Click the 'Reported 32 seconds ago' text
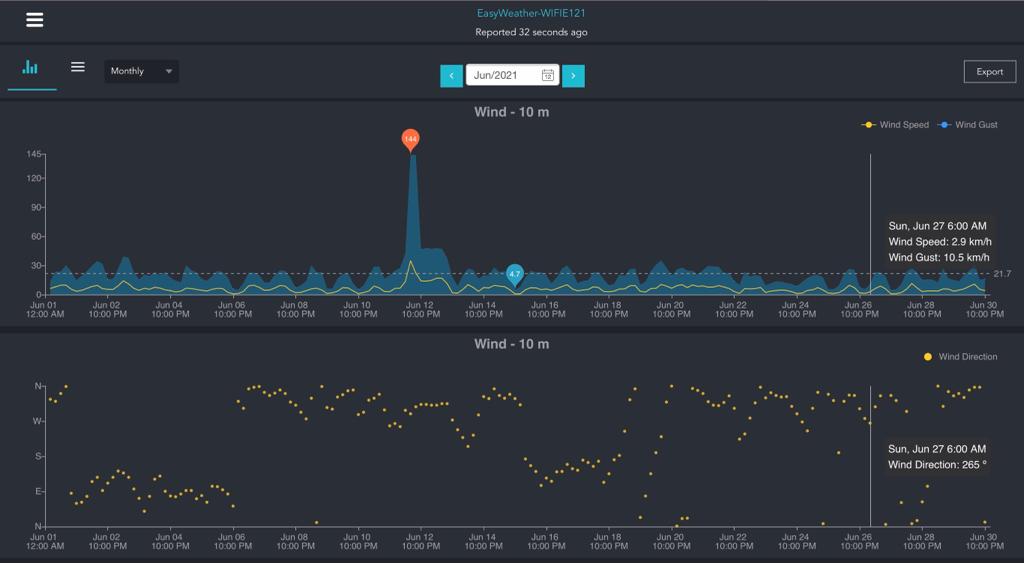 click(531, 32)
